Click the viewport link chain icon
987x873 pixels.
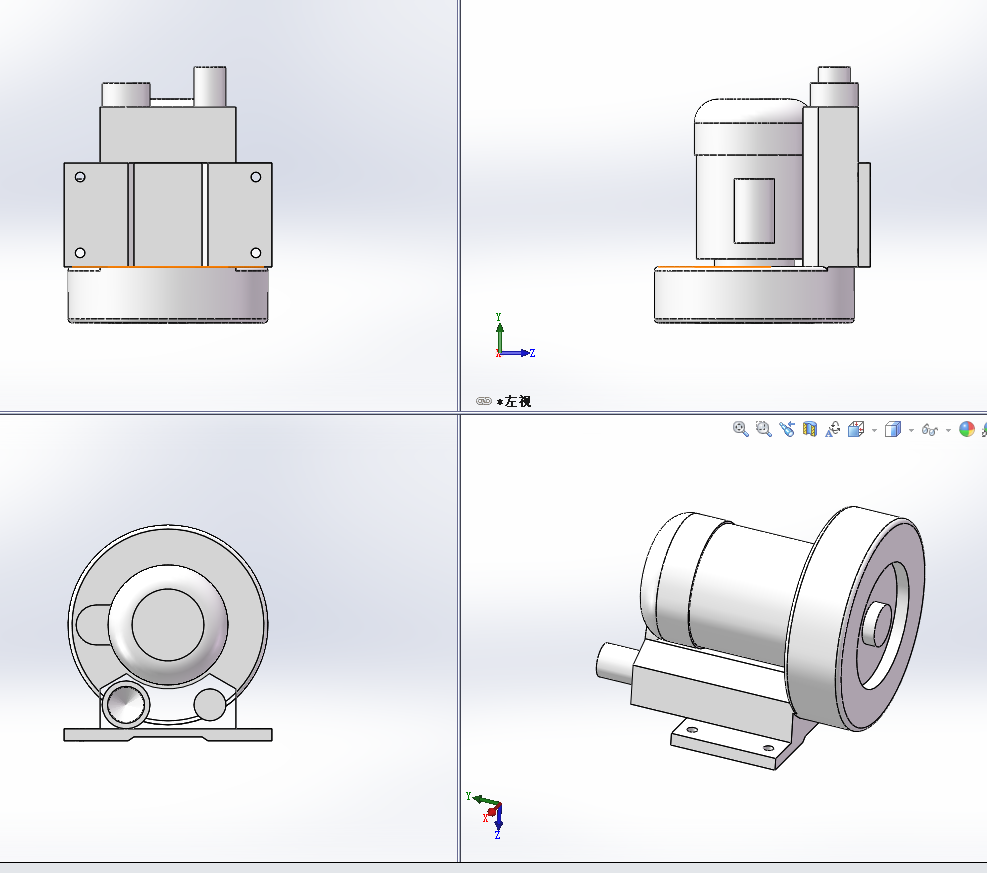pos(483,401)
